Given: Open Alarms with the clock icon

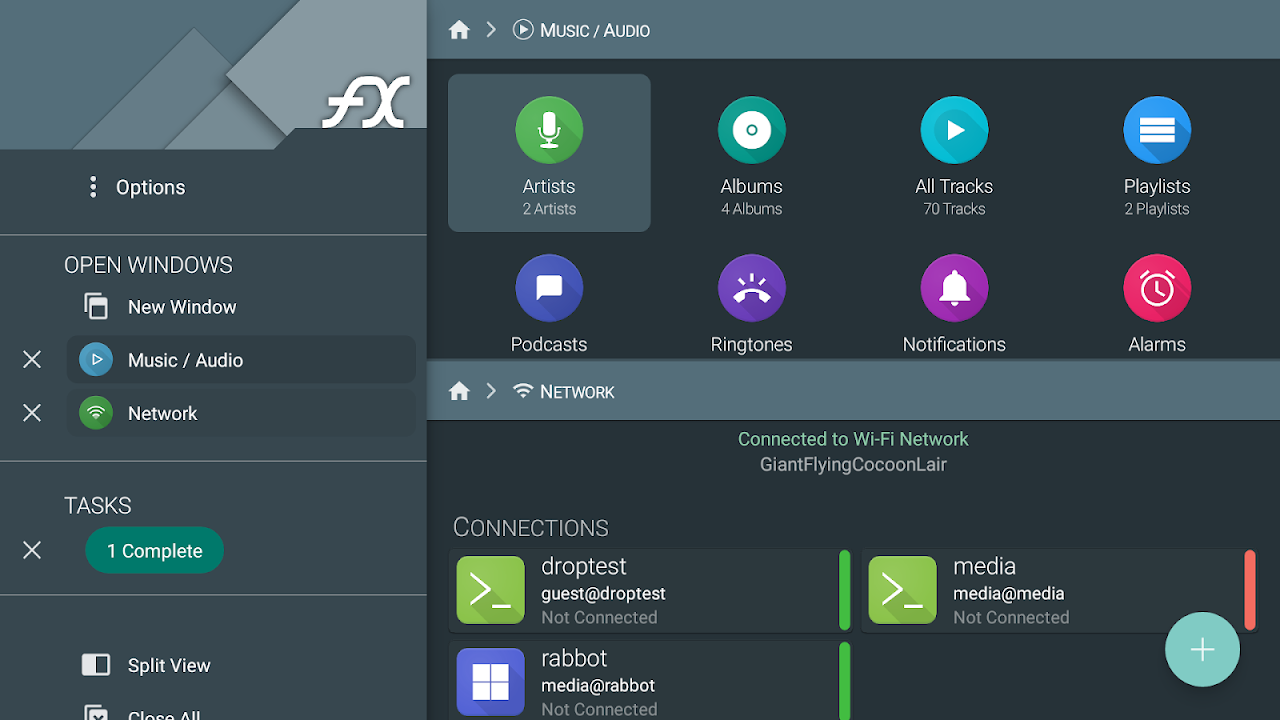Looking at the screenshot, I should 1157,287.
